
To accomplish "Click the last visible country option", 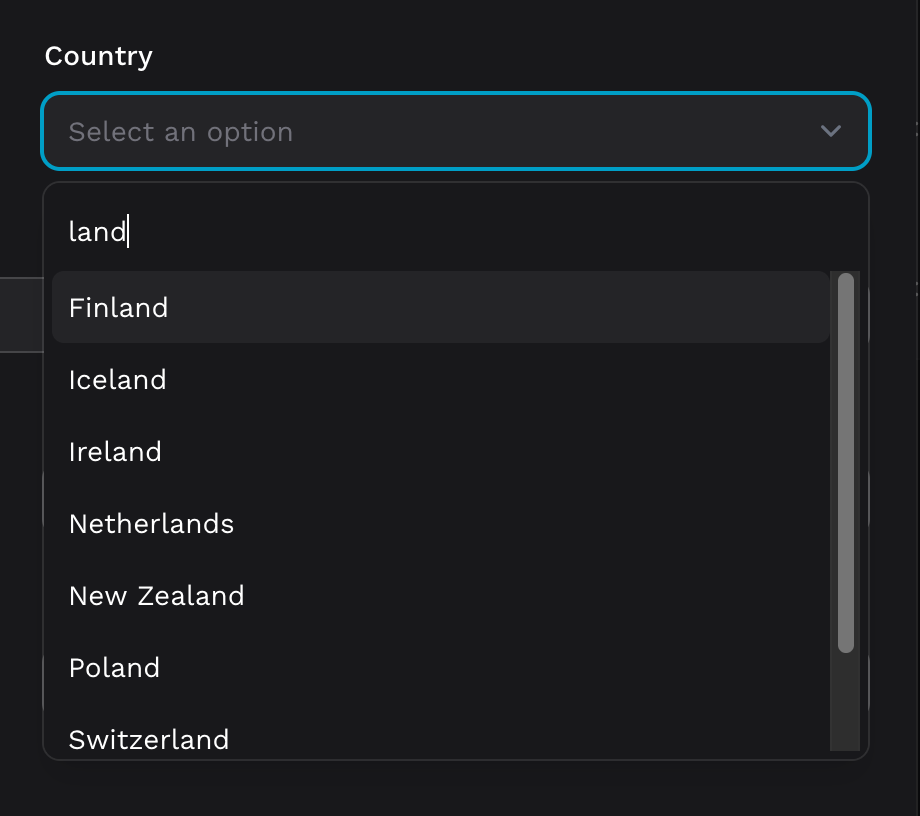I will tap(149, 739).
